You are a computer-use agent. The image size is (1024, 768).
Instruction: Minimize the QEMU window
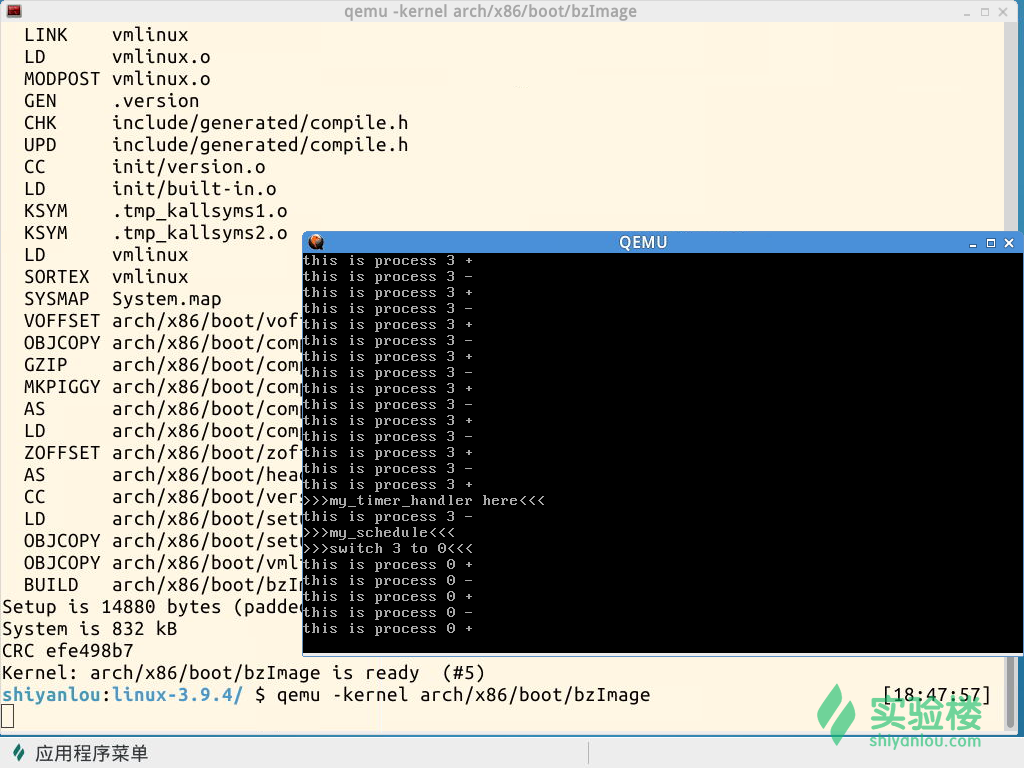(x=972, y=244)
